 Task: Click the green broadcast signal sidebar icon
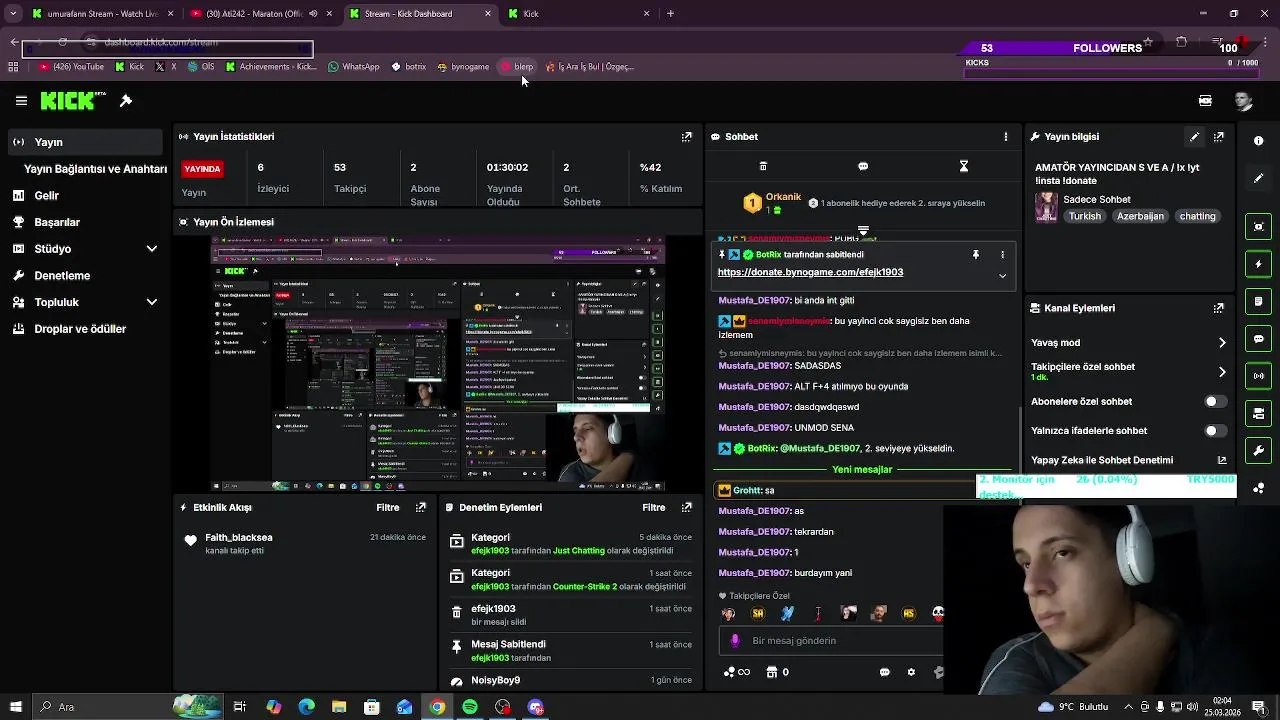click(x=1259, y=376)
